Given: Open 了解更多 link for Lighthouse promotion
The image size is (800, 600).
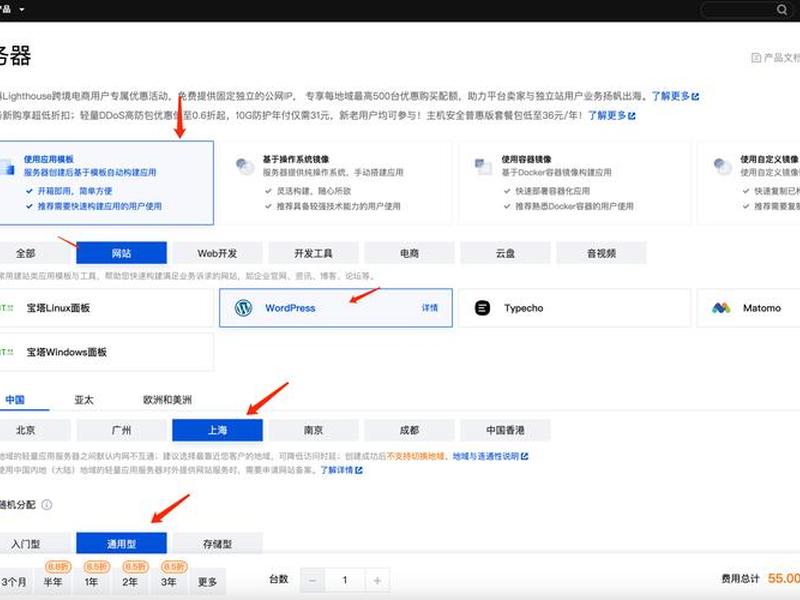Looking at the screenshot, I should coord(675,96).
